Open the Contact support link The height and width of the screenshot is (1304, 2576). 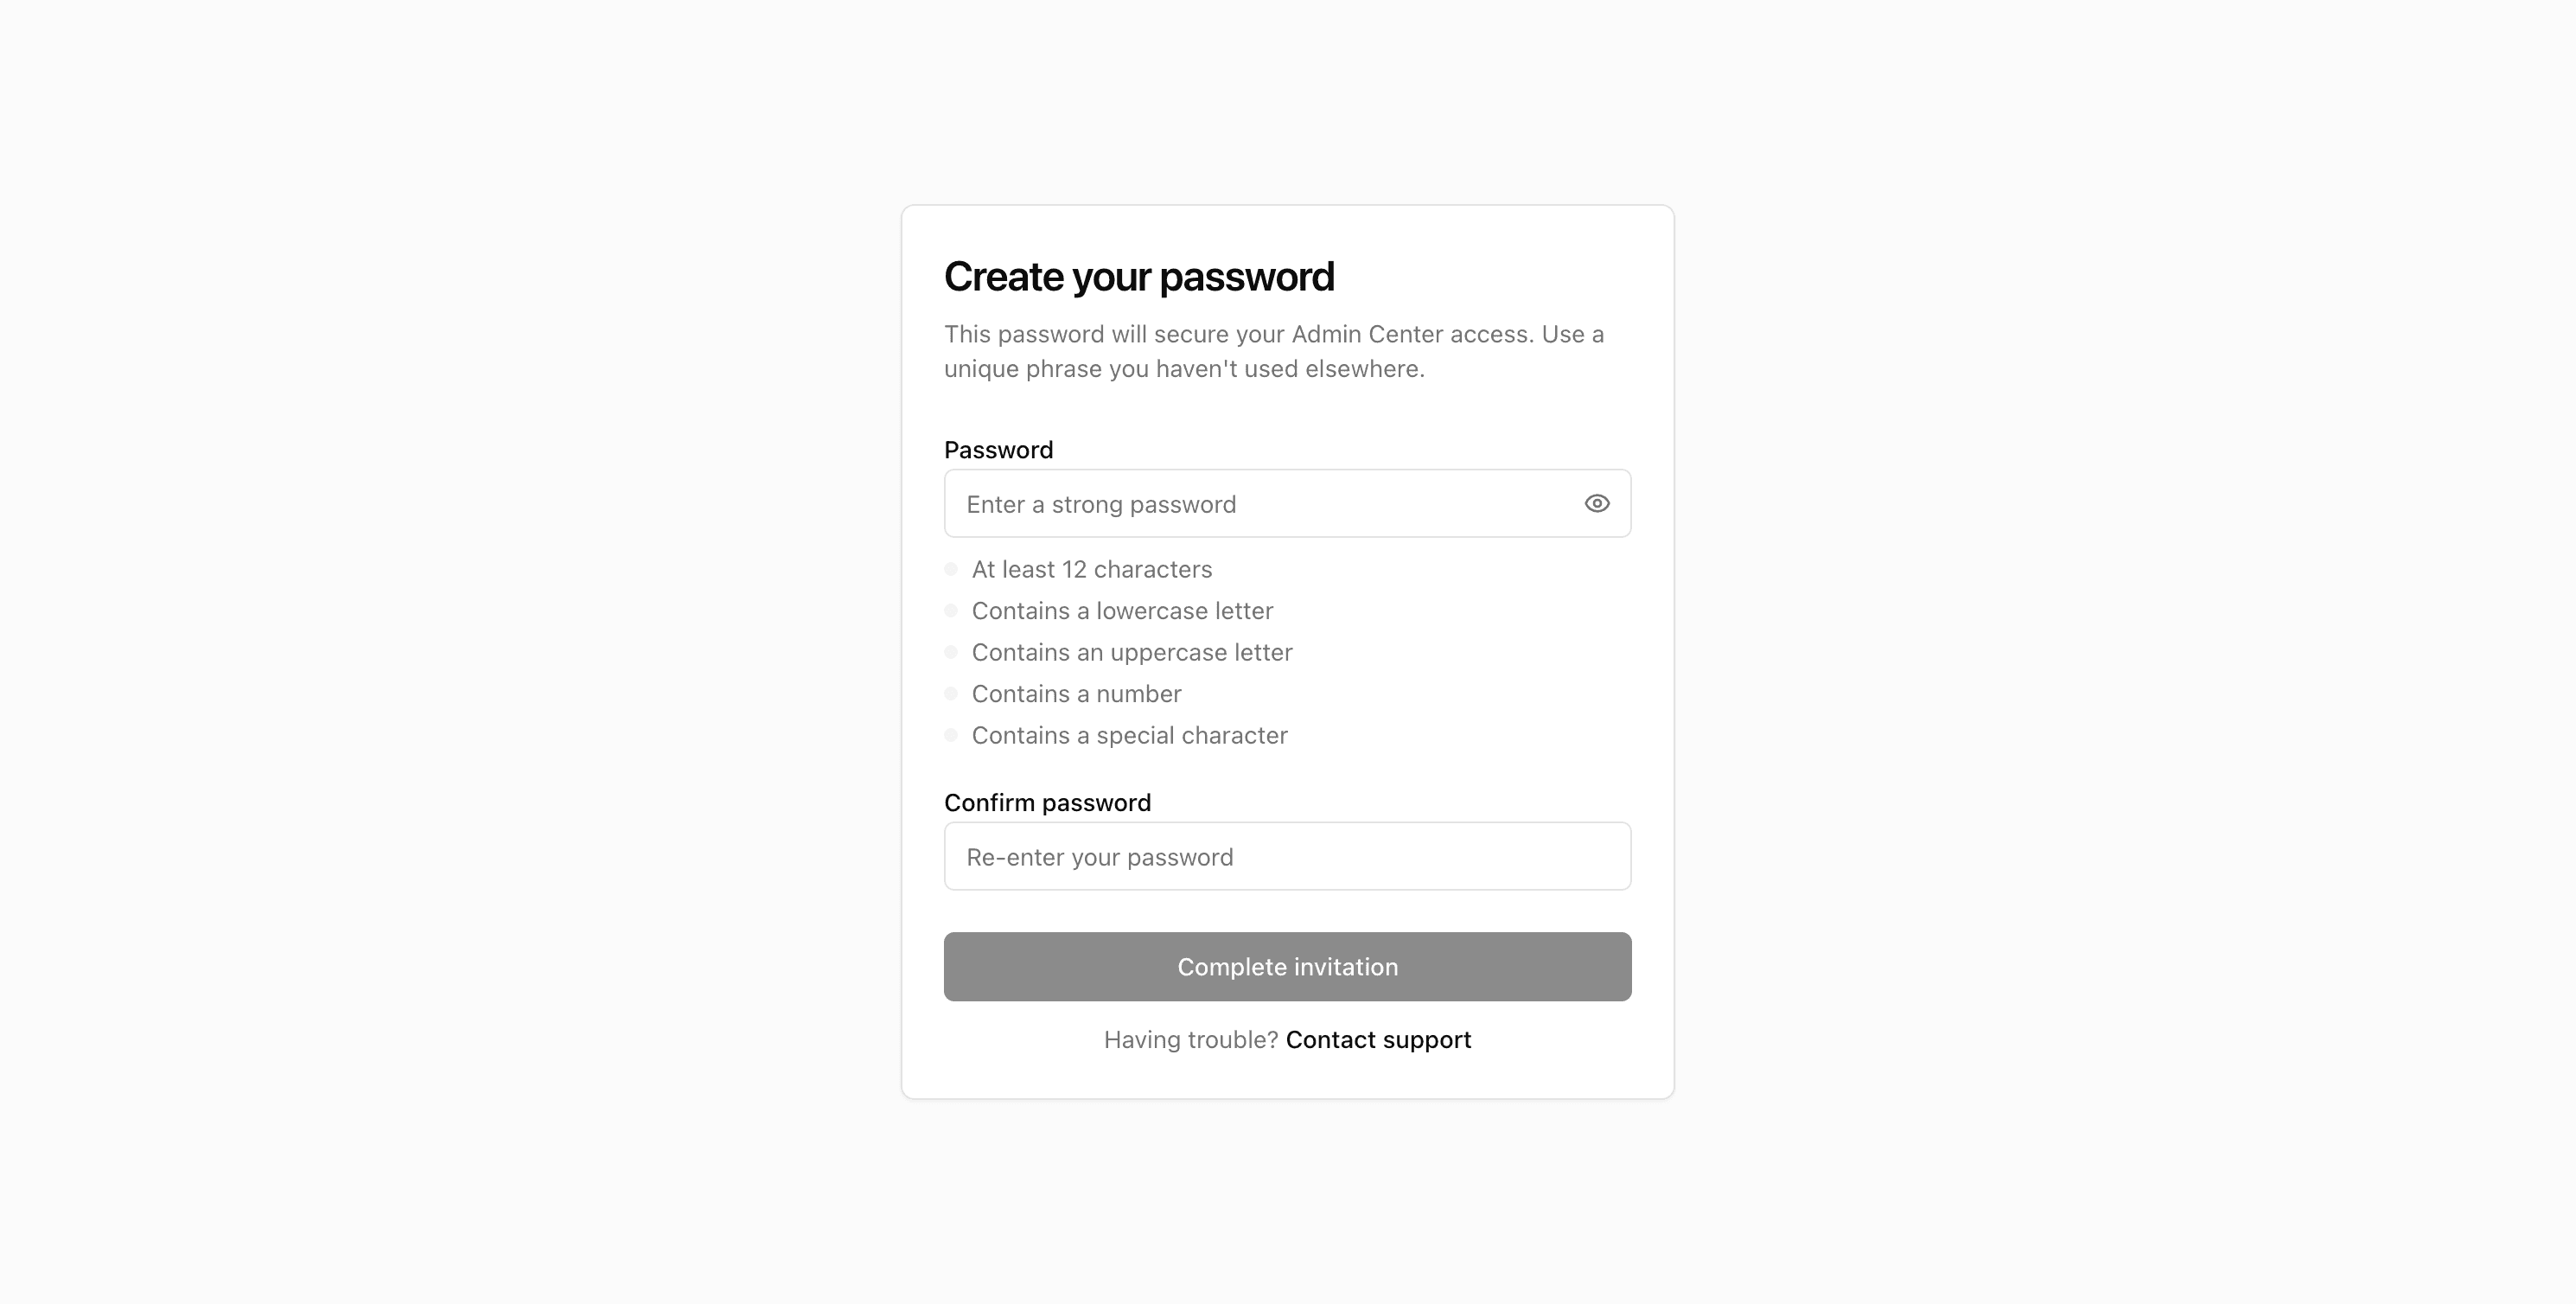pyautogui.click(x=1378, y=1039)
